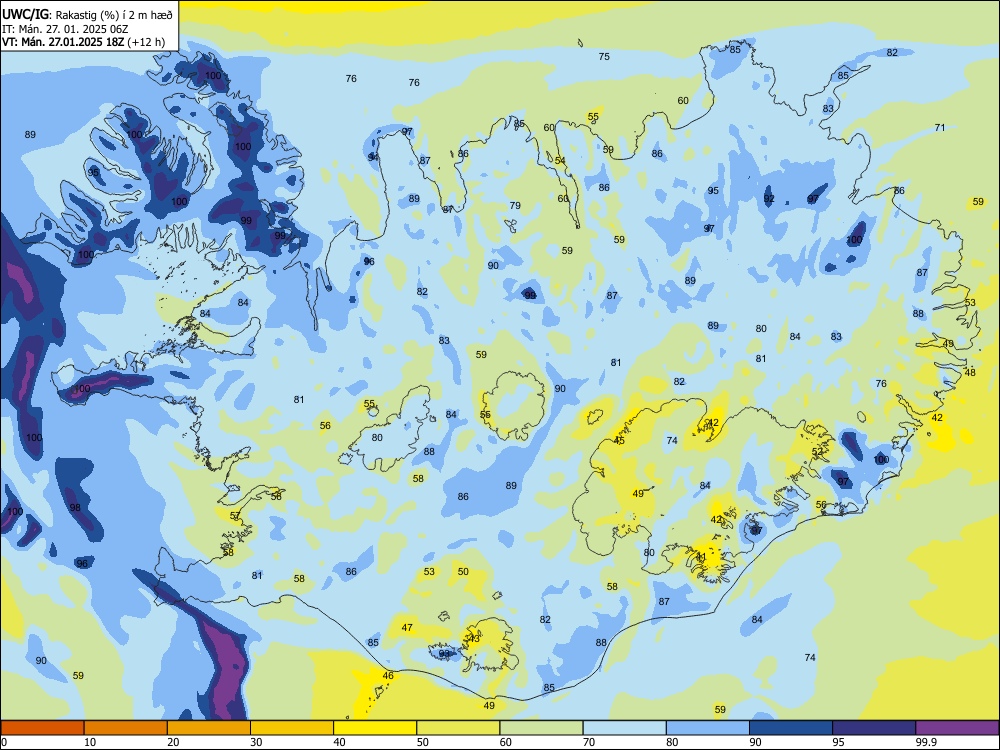Select the map value '57'
Screen dimensions: 1000x750
[235, 515]
